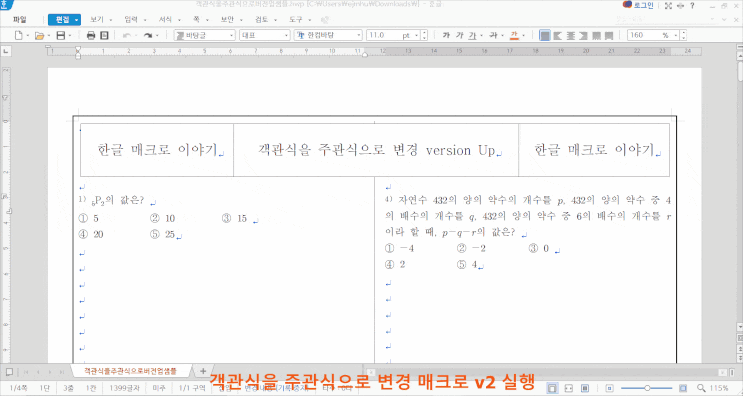The width and height of the screenshot is (743, 396).
Task: Open the 보안 menu
Action: 227,19
